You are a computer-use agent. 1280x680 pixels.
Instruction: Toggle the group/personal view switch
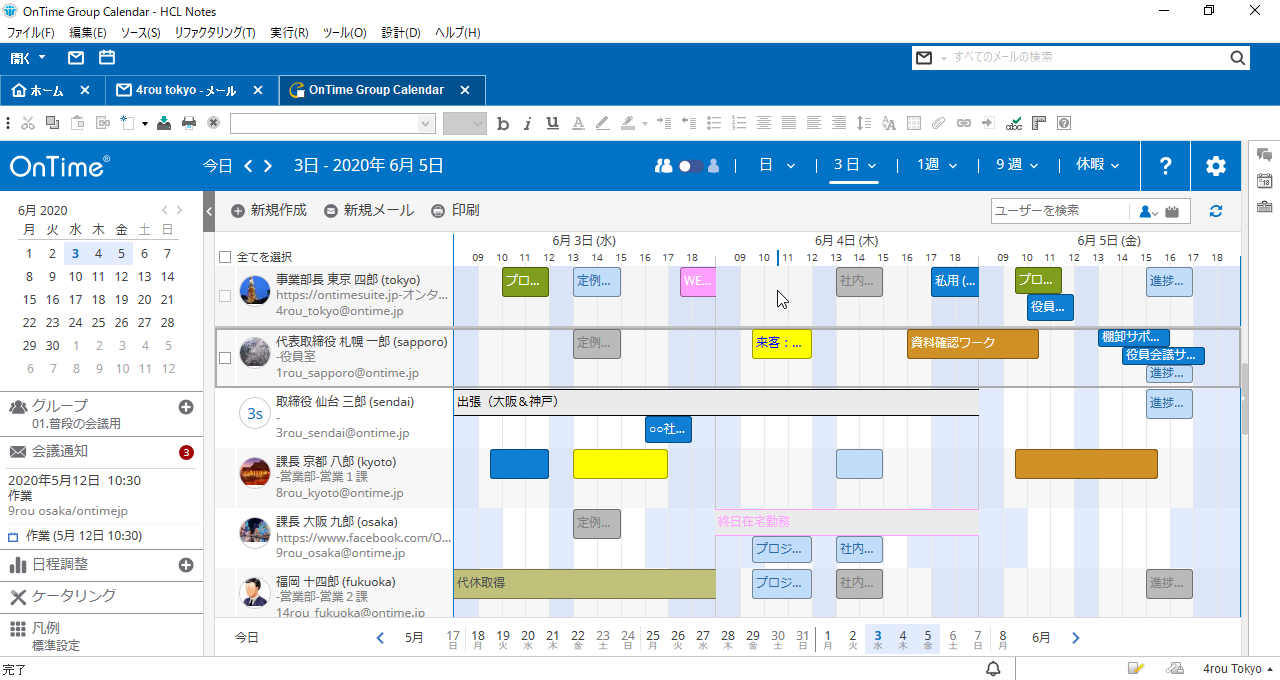[691, 166]
